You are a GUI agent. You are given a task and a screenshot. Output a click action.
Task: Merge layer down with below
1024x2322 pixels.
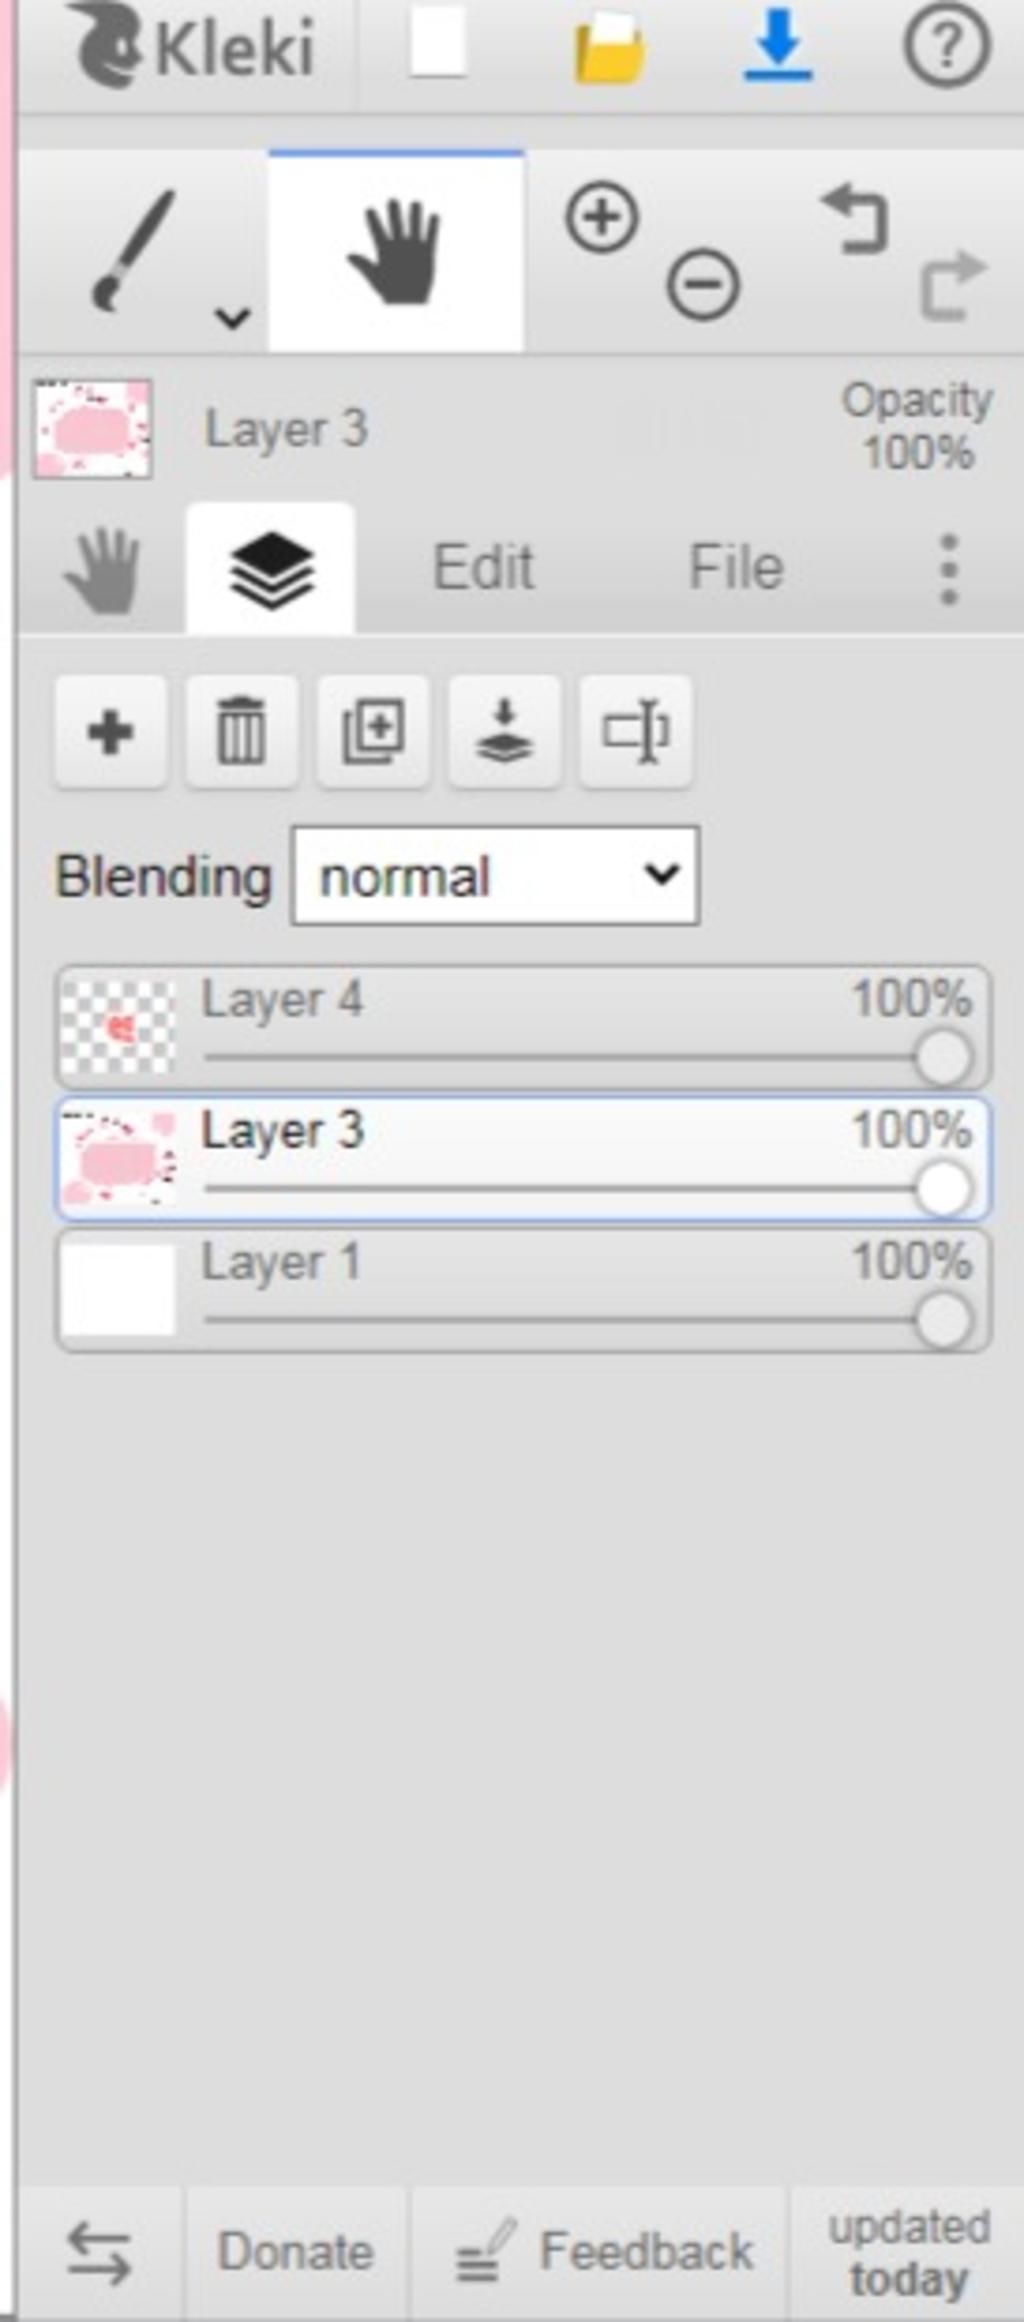coord(504,732)
